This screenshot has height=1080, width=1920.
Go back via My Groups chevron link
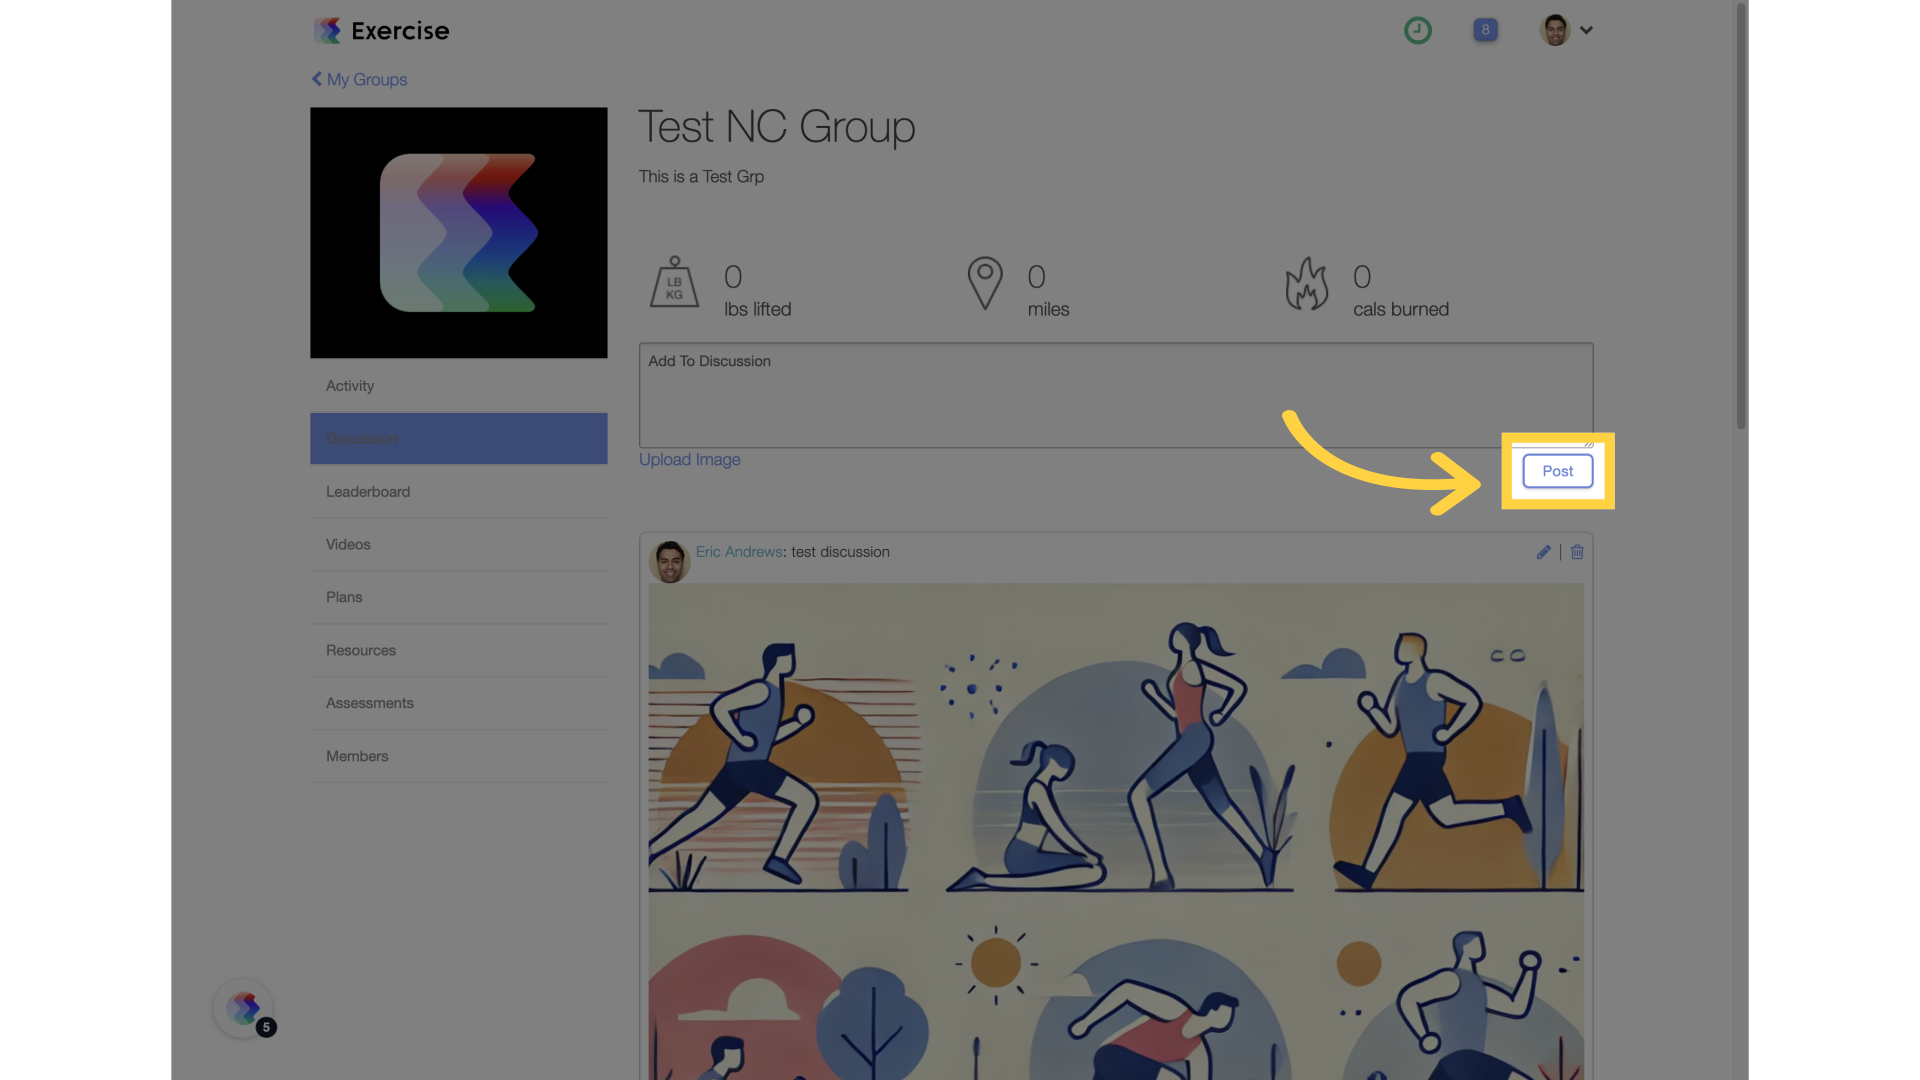(x=359, y=79)
